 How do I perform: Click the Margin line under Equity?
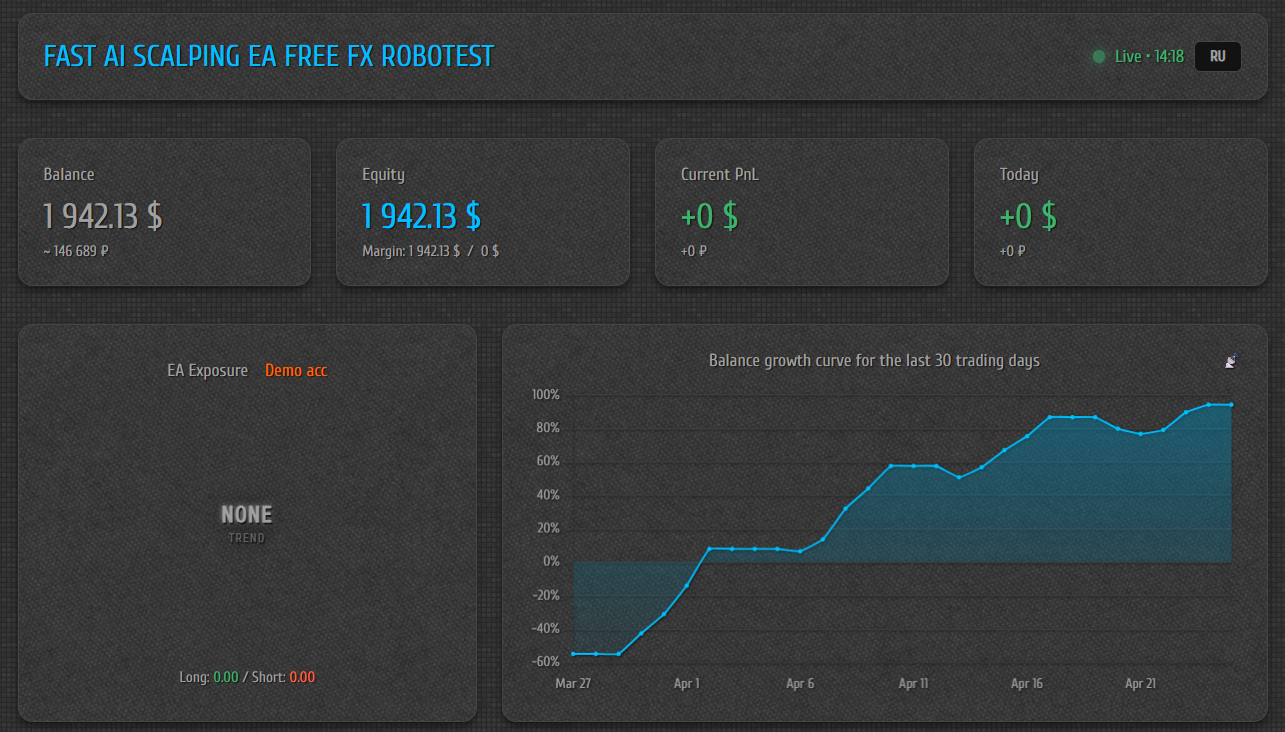(430, 252)
